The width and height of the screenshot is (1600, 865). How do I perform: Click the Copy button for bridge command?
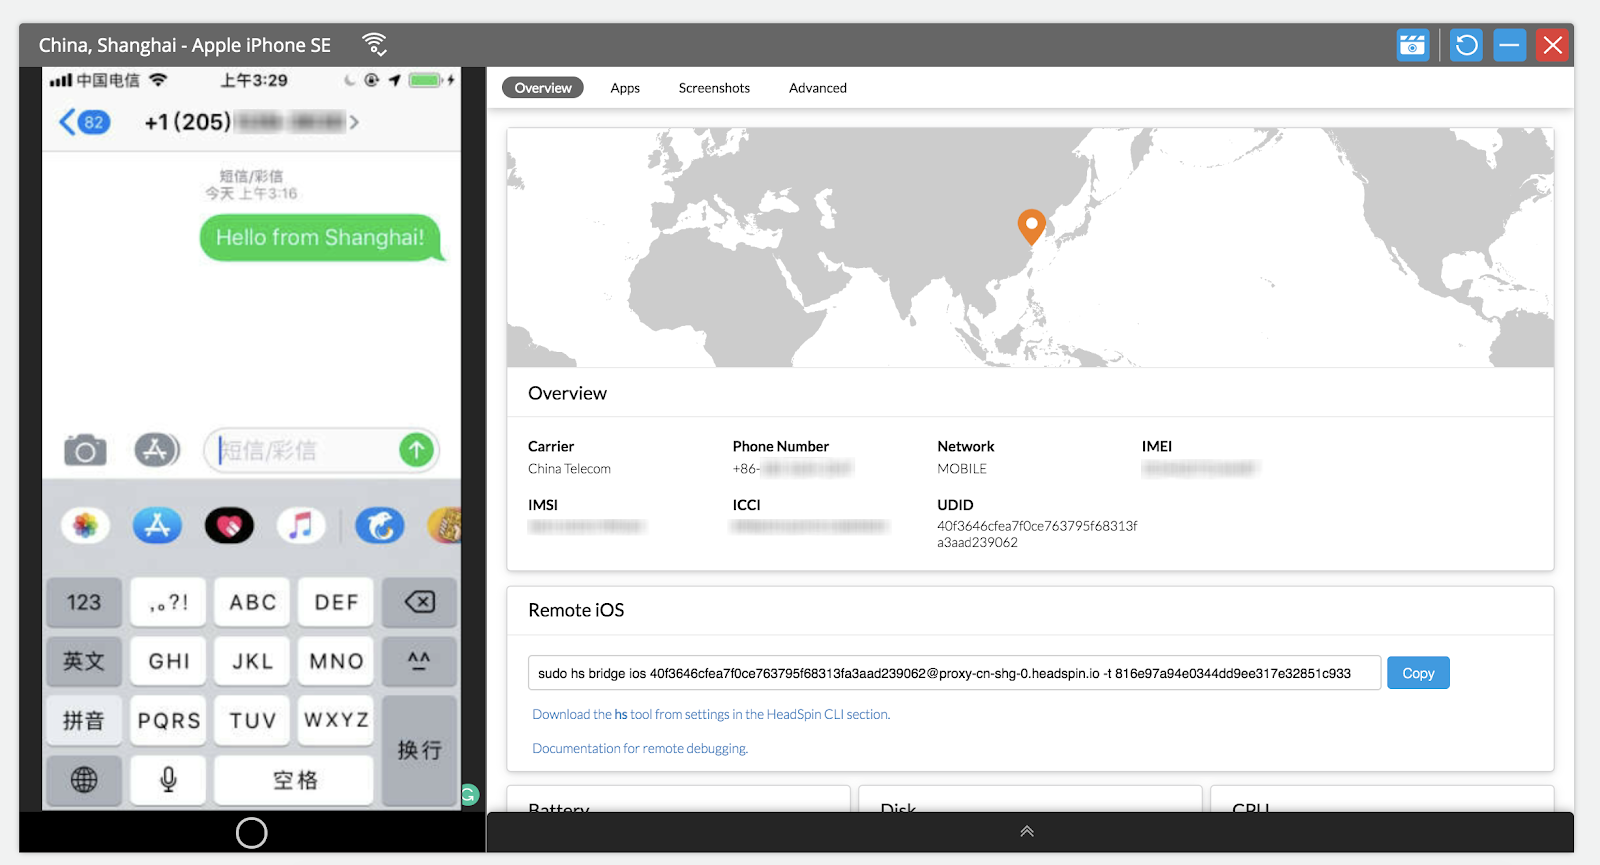1418,673
